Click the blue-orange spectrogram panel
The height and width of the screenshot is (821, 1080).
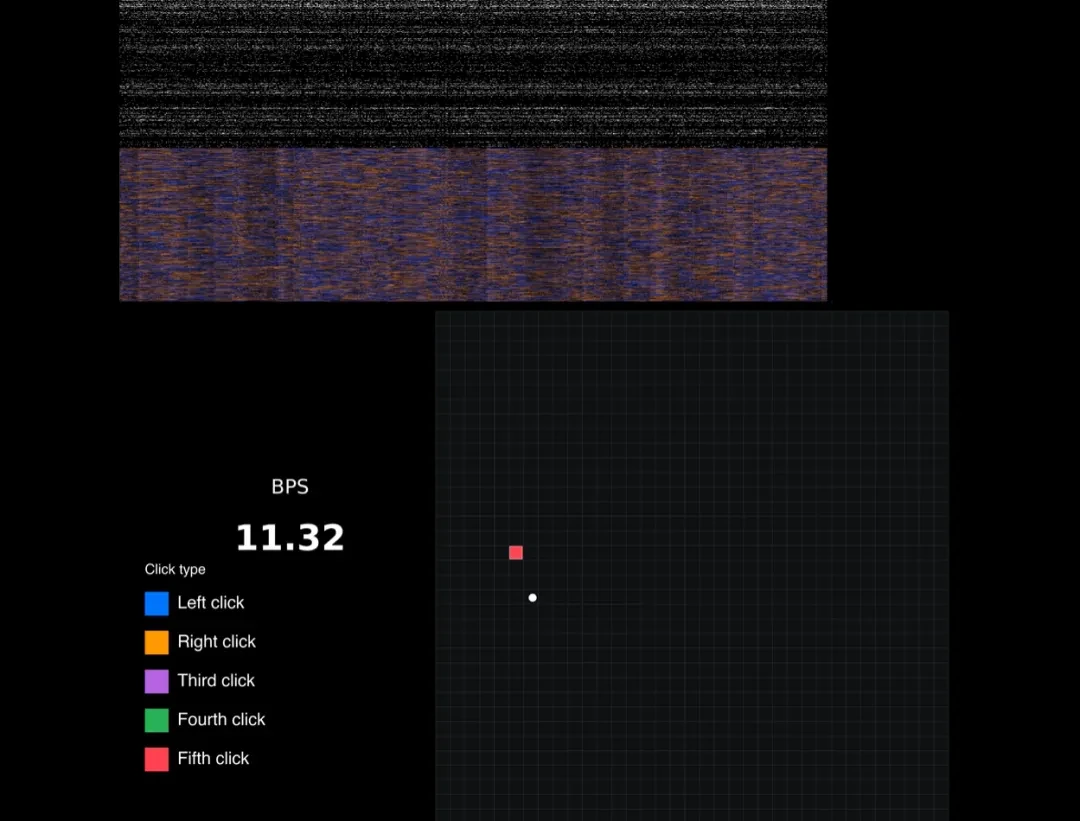pyautogui.click(x=473, y=225)
